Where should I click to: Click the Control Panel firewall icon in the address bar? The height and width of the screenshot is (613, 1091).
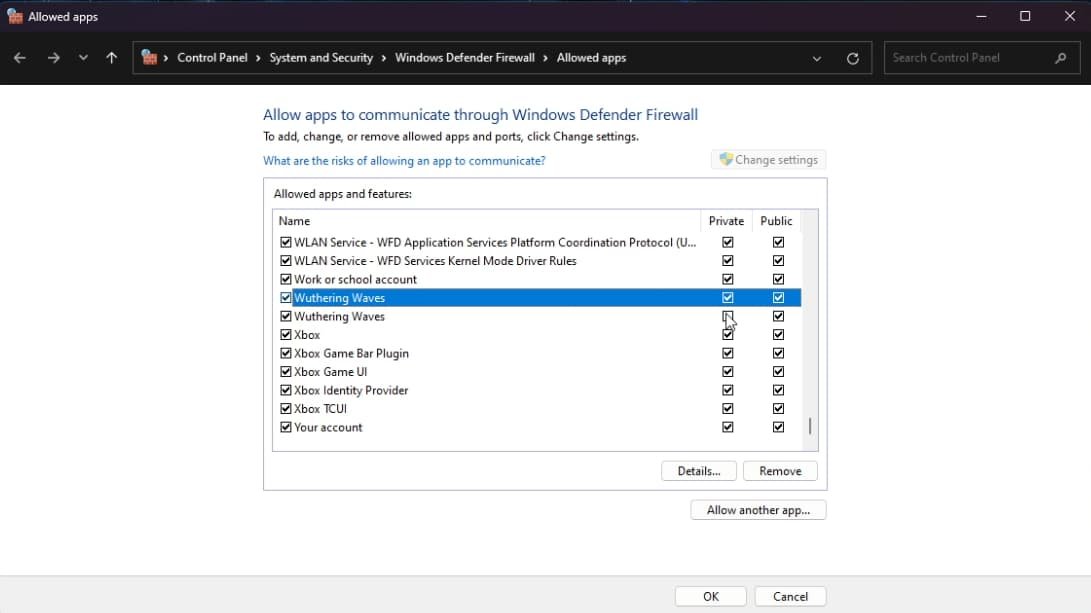(149, 57)
